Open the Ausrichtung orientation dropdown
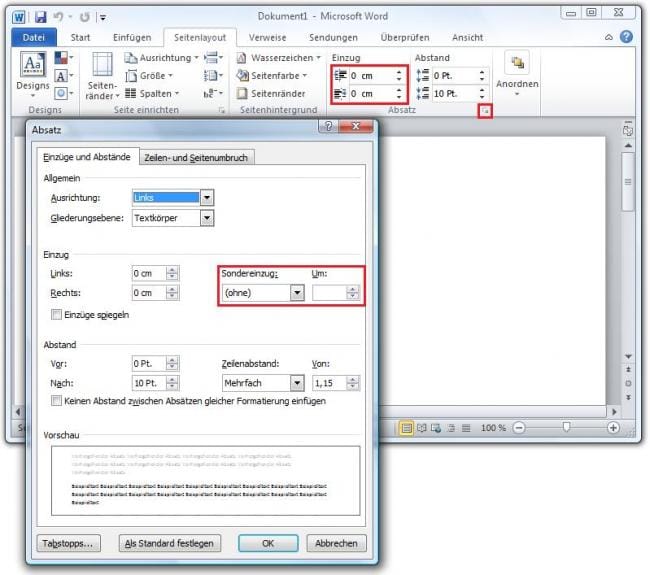Screen dimensions: 650x575 [161, 58]
